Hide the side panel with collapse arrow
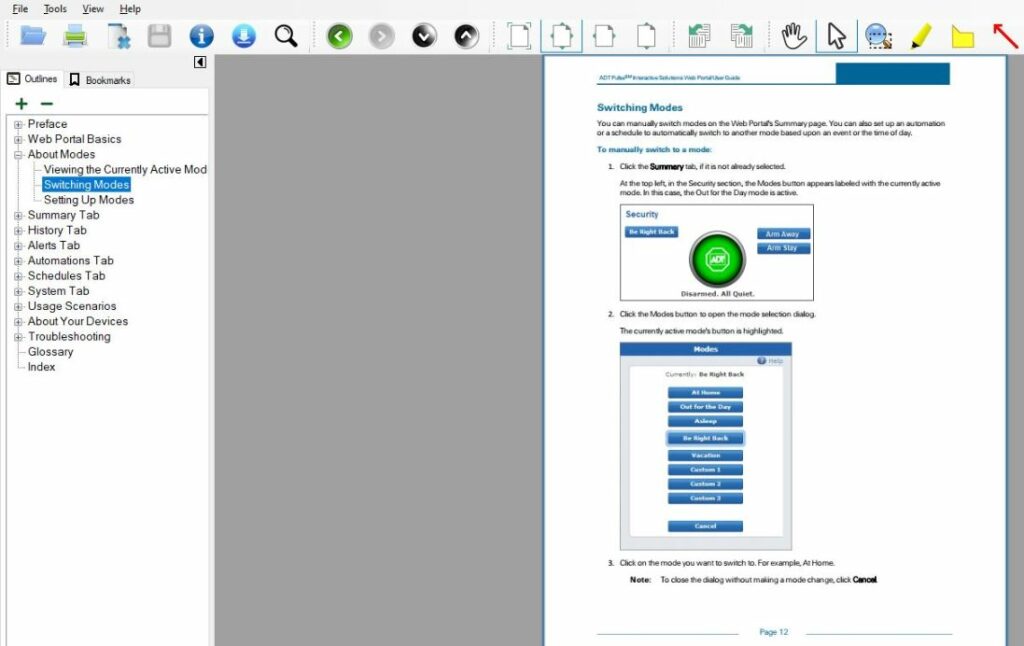The image size is (1024, 646). tap(200, 62)
